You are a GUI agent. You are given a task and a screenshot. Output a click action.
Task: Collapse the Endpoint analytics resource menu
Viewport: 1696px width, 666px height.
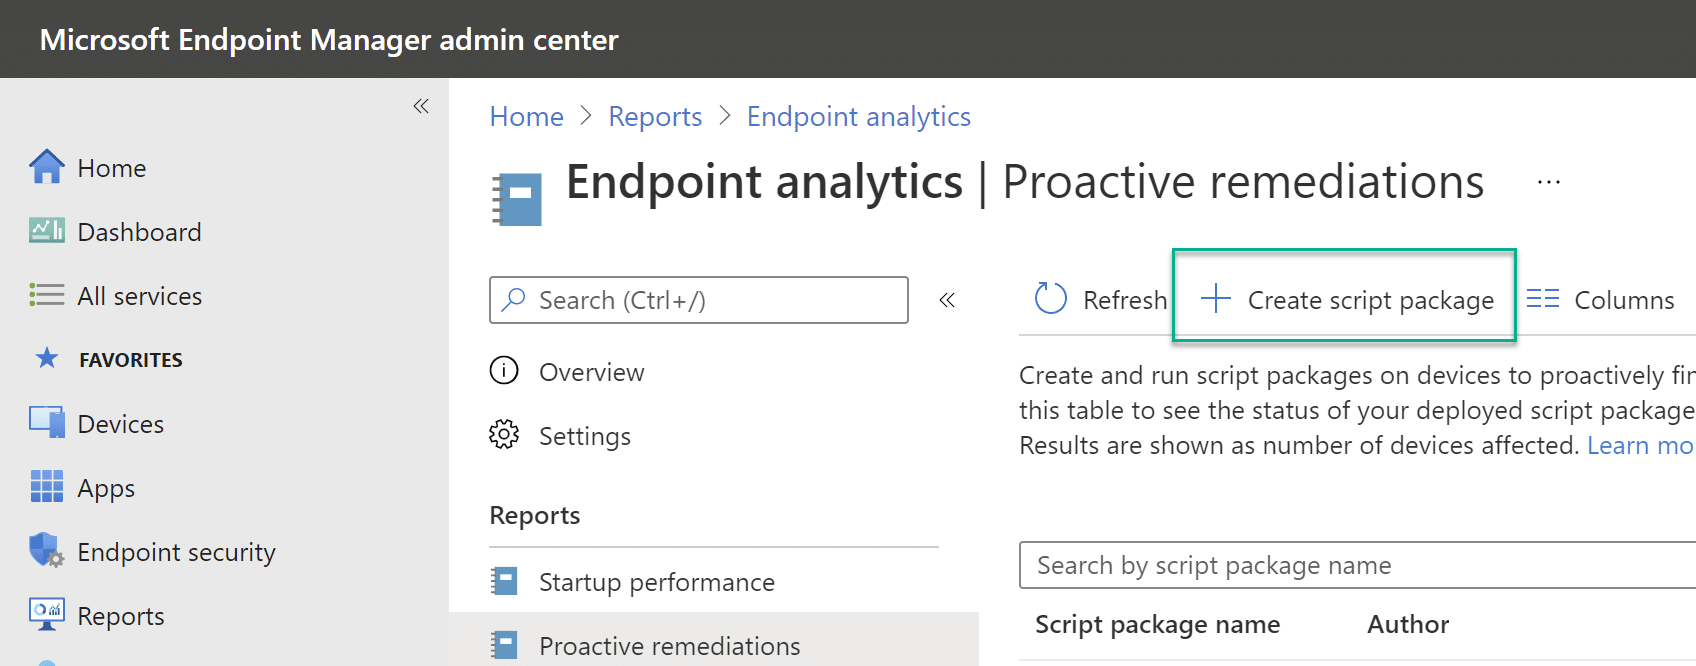click(x=947, y=300)
